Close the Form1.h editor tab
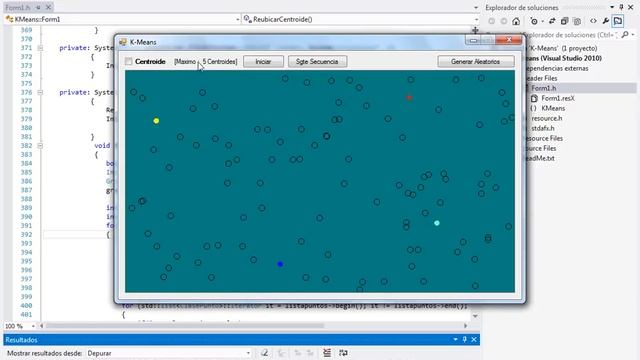 click(48, 7)
